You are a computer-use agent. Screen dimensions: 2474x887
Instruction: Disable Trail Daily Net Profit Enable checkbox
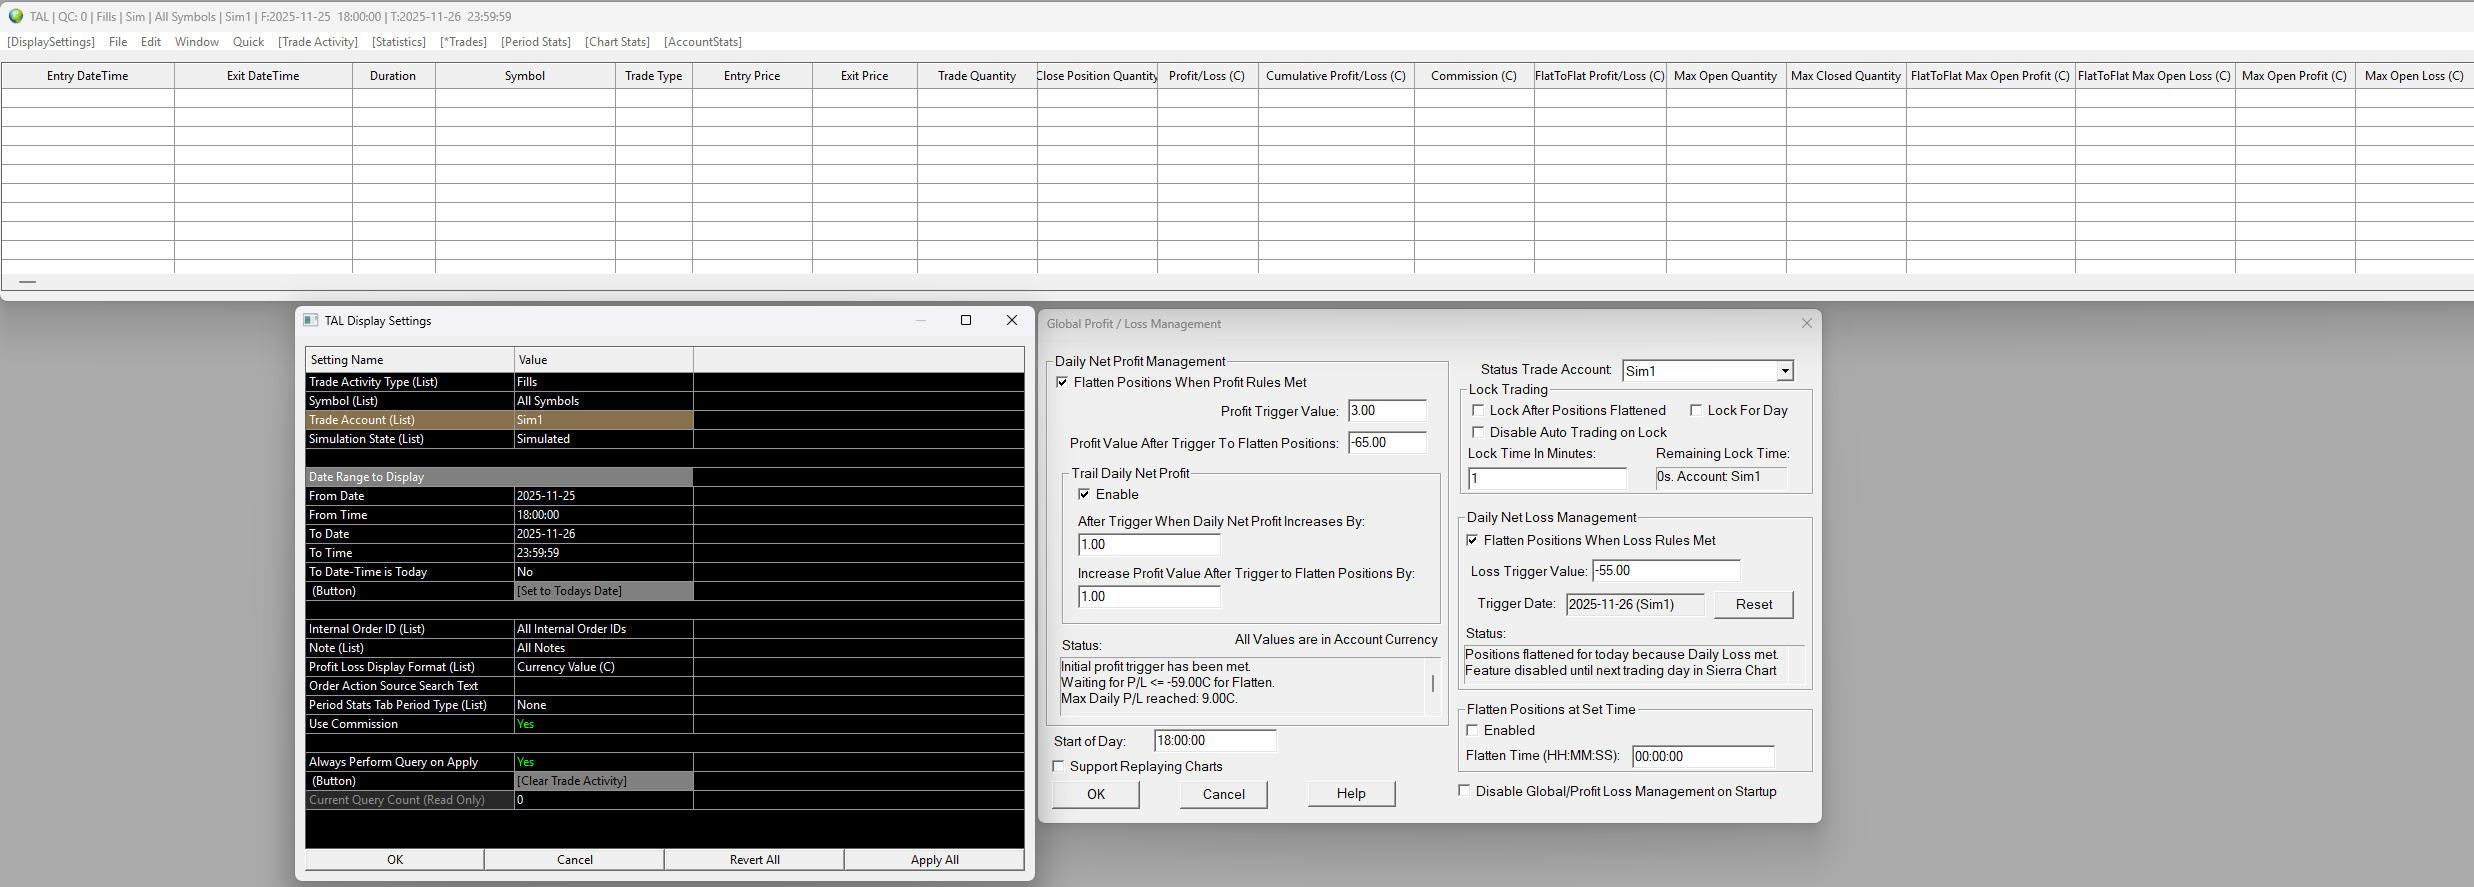tap(1084, 494)
